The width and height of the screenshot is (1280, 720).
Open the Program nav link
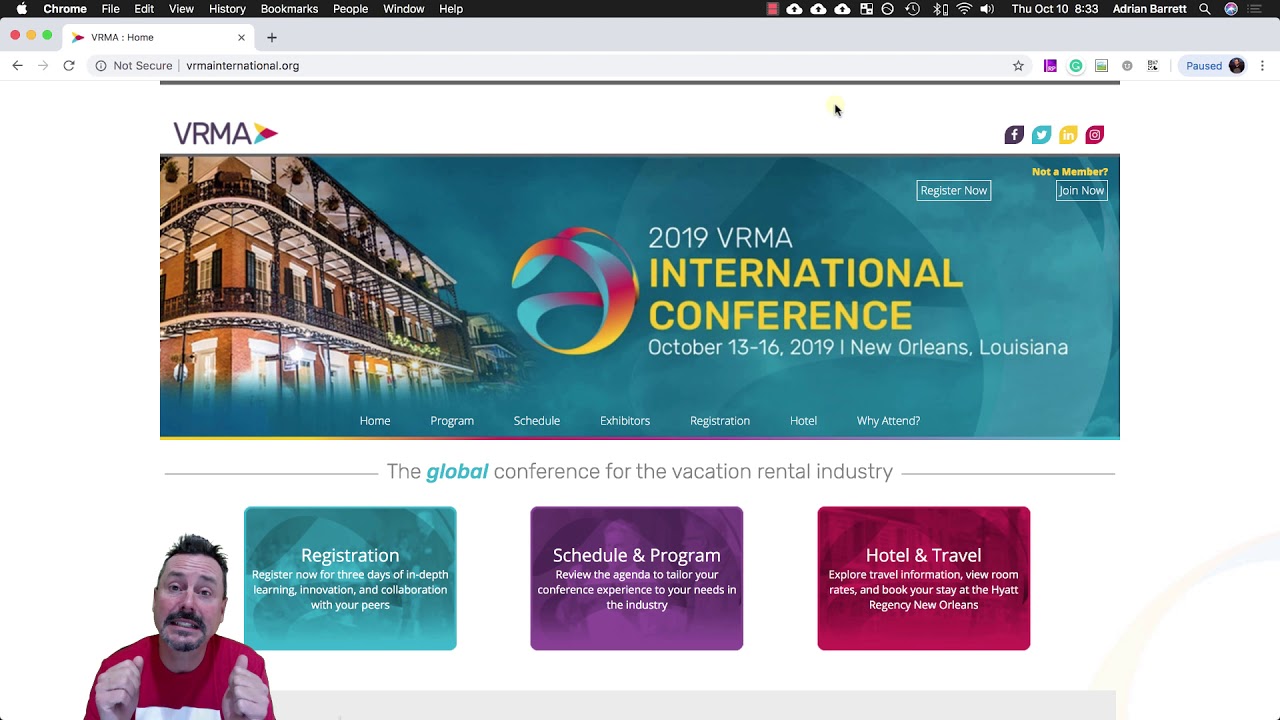point(452,421)
